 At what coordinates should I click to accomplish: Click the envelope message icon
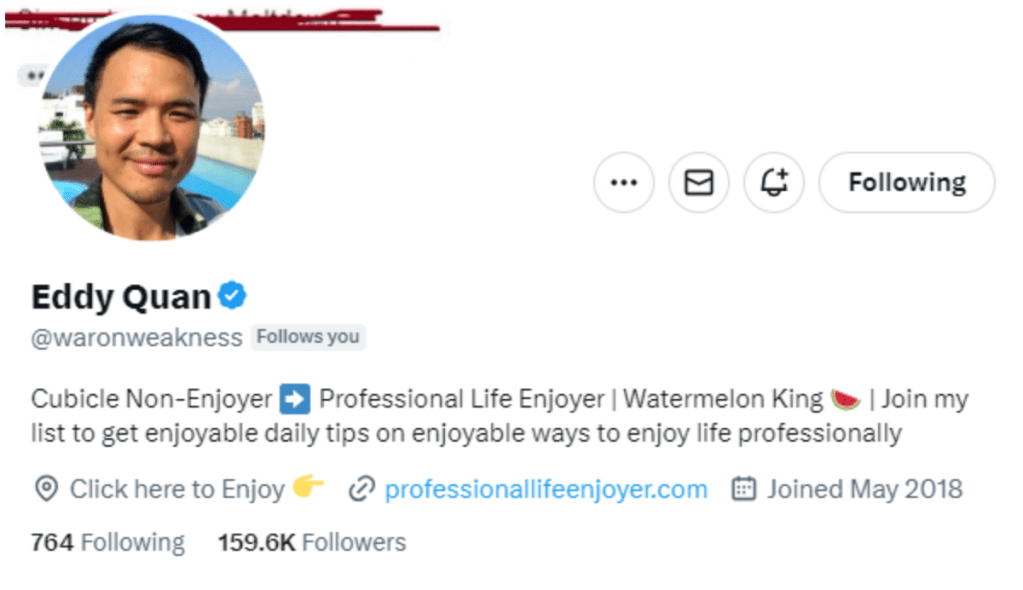[698, 183]
